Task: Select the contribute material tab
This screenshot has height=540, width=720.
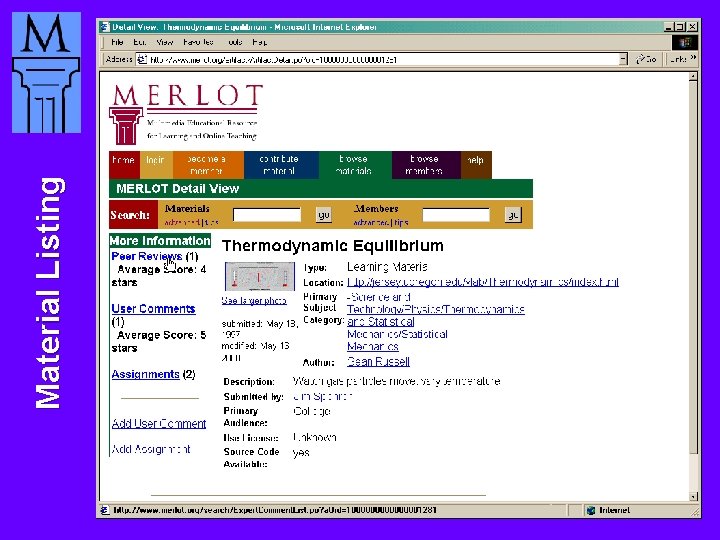Action: [x=281, y=165]
